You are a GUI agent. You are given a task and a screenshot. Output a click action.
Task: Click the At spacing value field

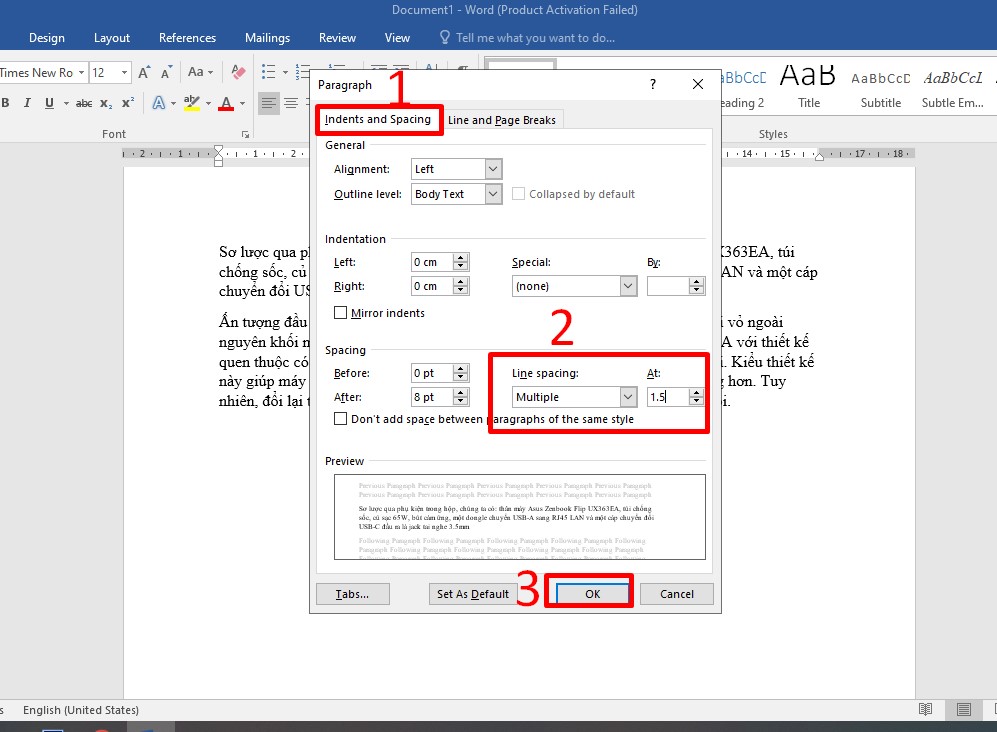click(x=667, y=397)
